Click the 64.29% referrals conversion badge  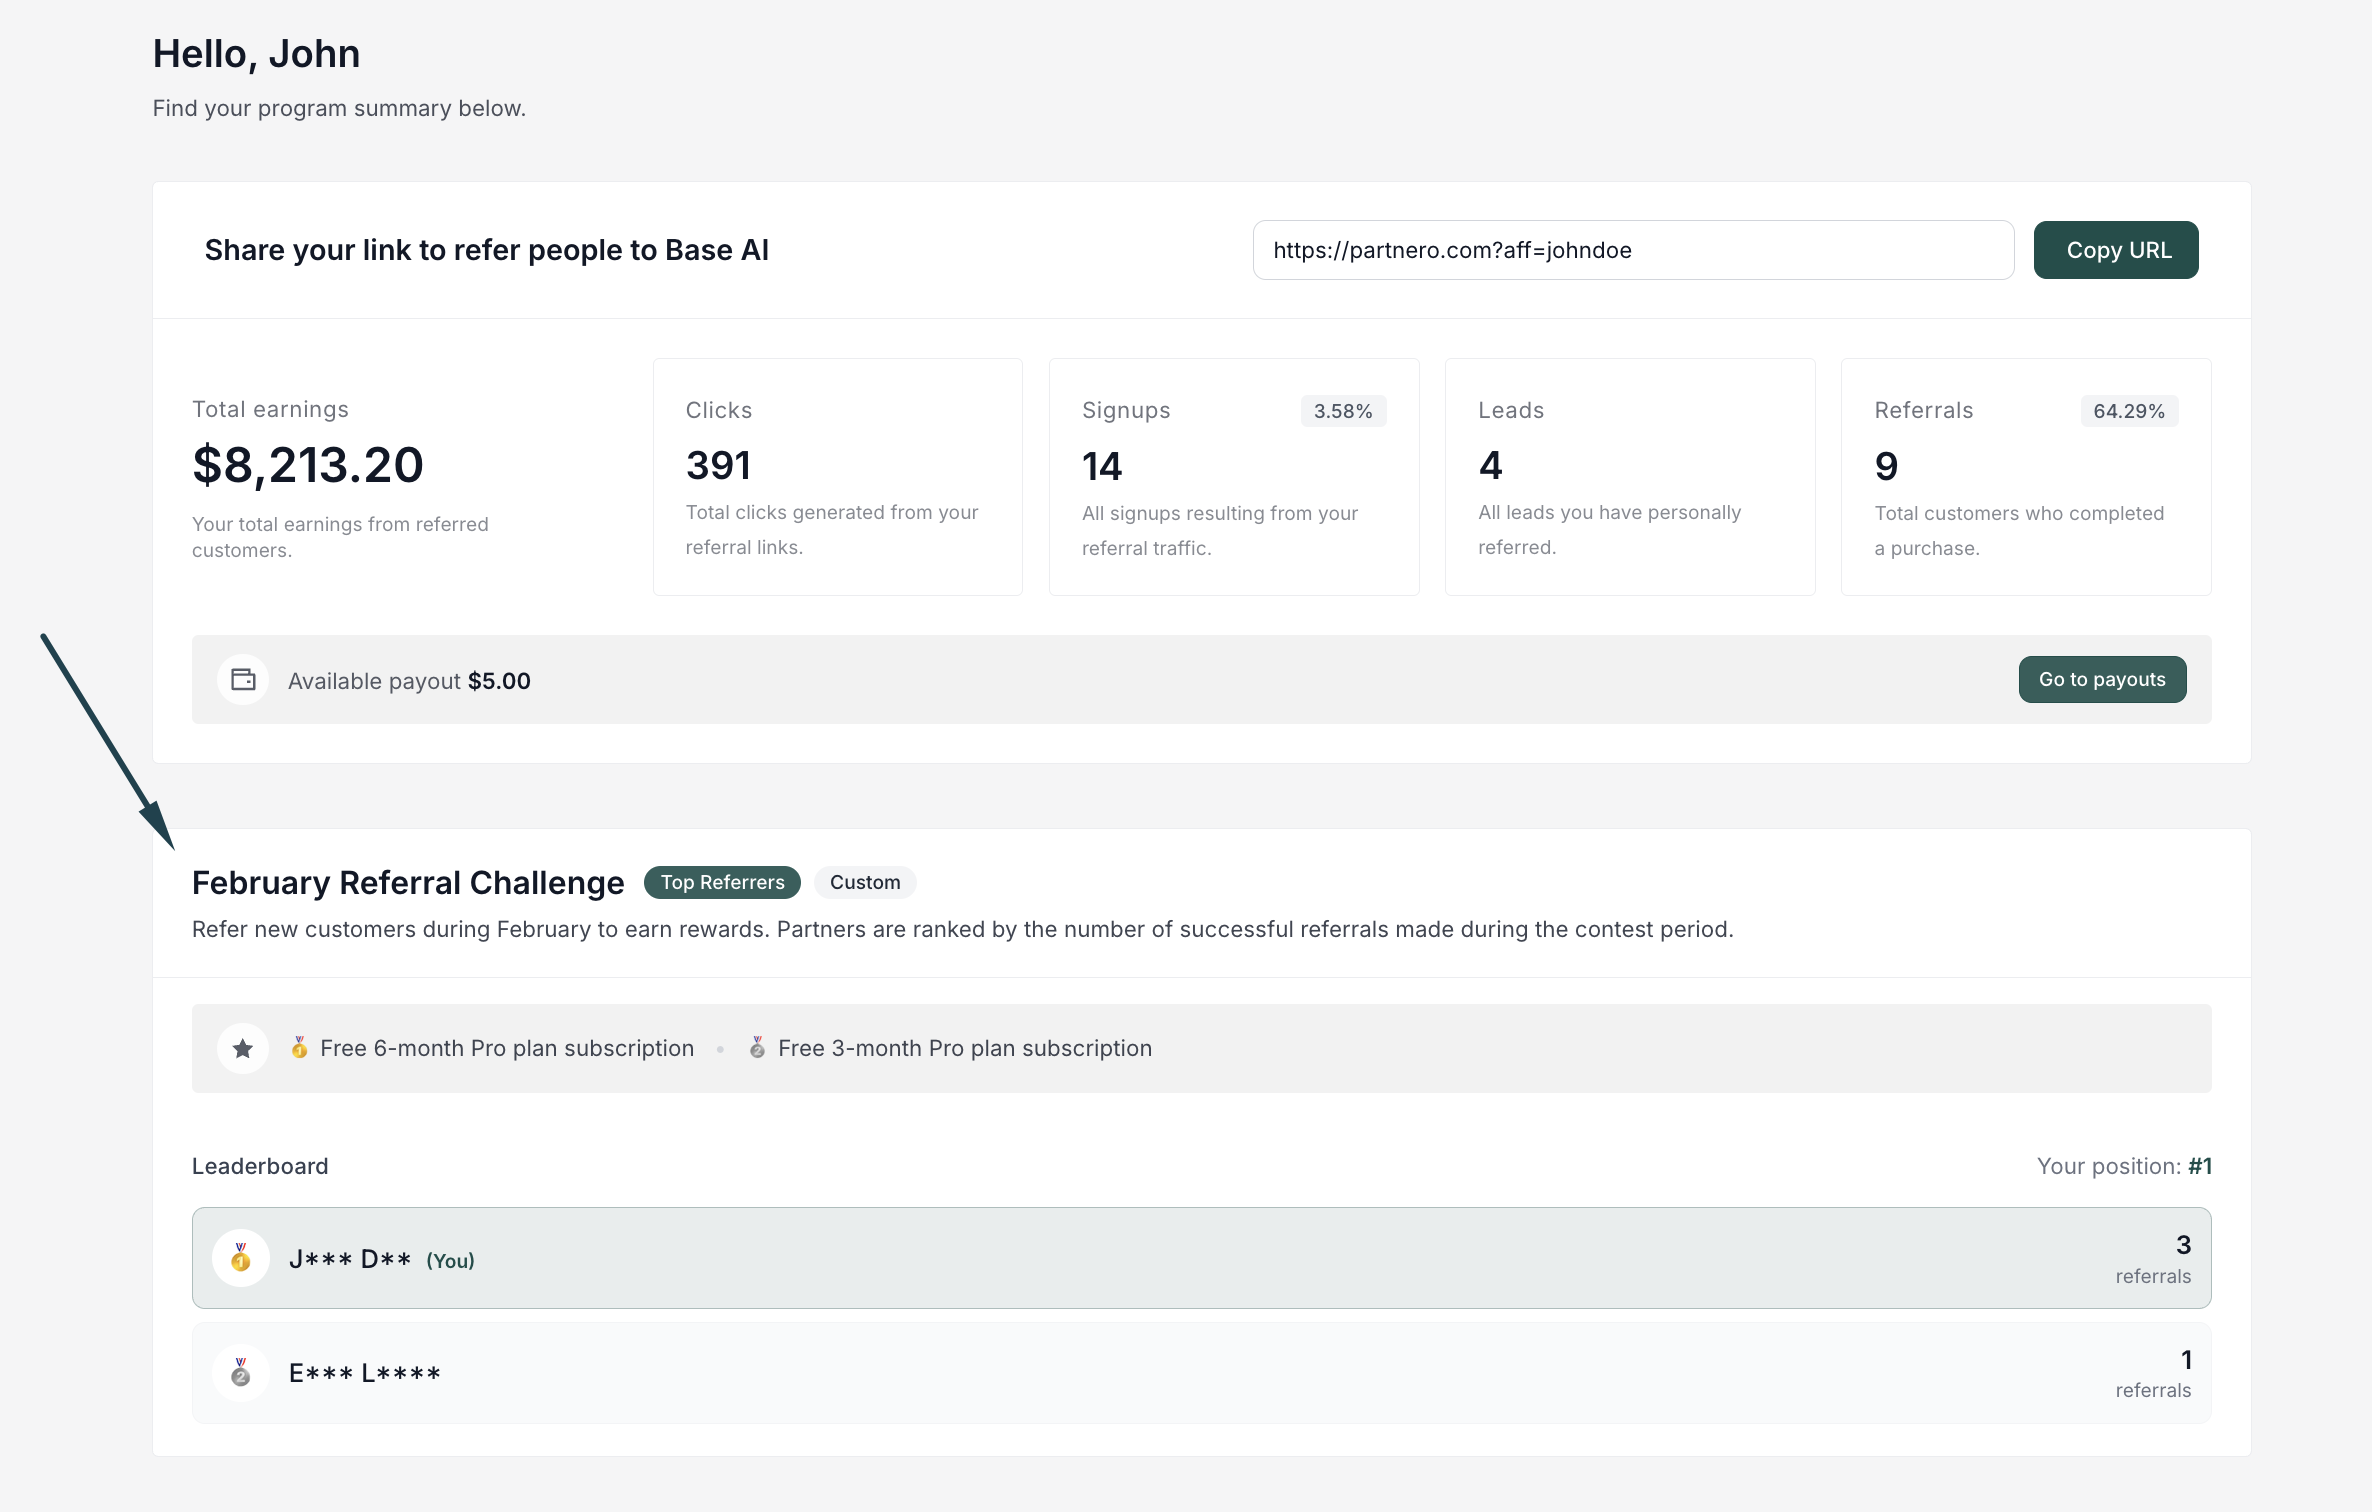[2128, 411]
